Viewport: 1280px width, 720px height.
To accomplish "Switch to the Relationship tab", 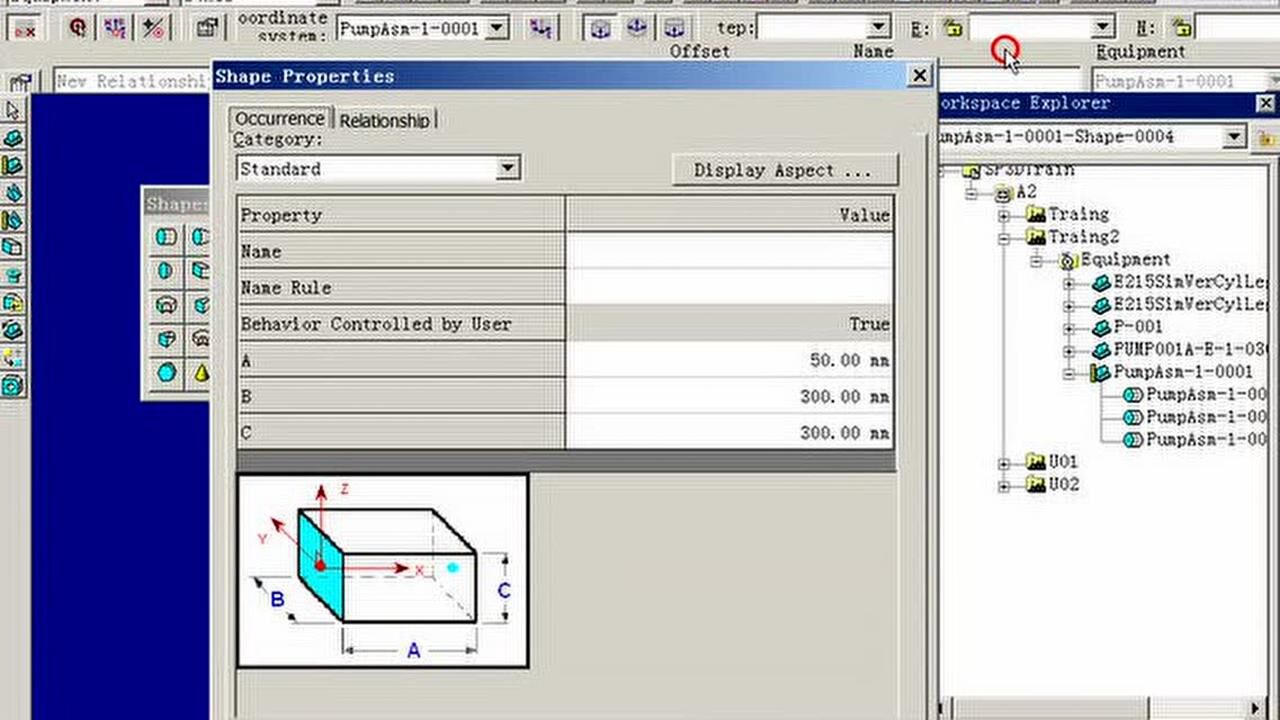I will (384, 120).
